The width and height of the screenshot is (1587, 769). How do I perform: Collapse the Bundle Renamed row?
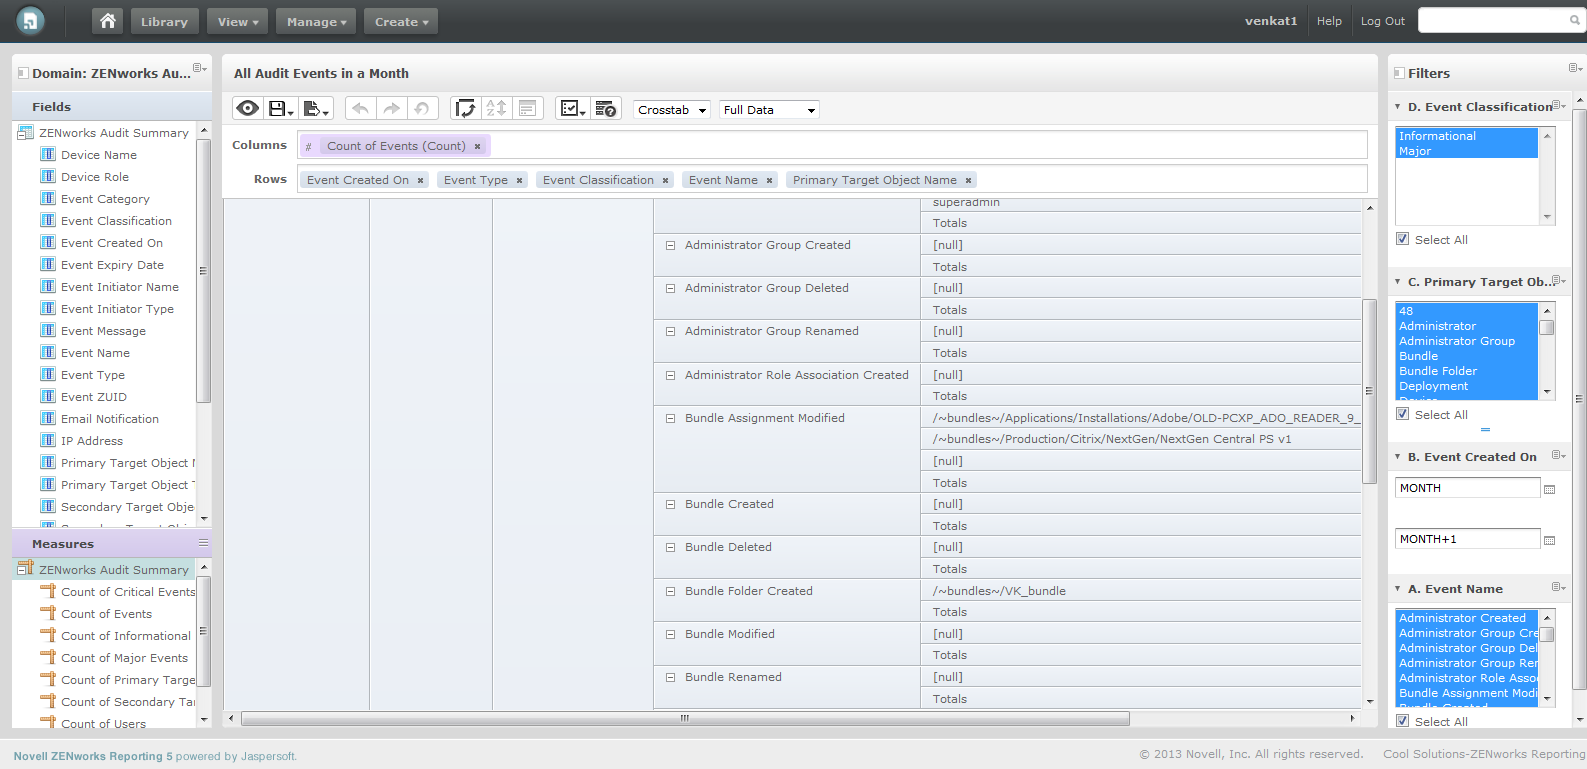click(x=670, y=677)
